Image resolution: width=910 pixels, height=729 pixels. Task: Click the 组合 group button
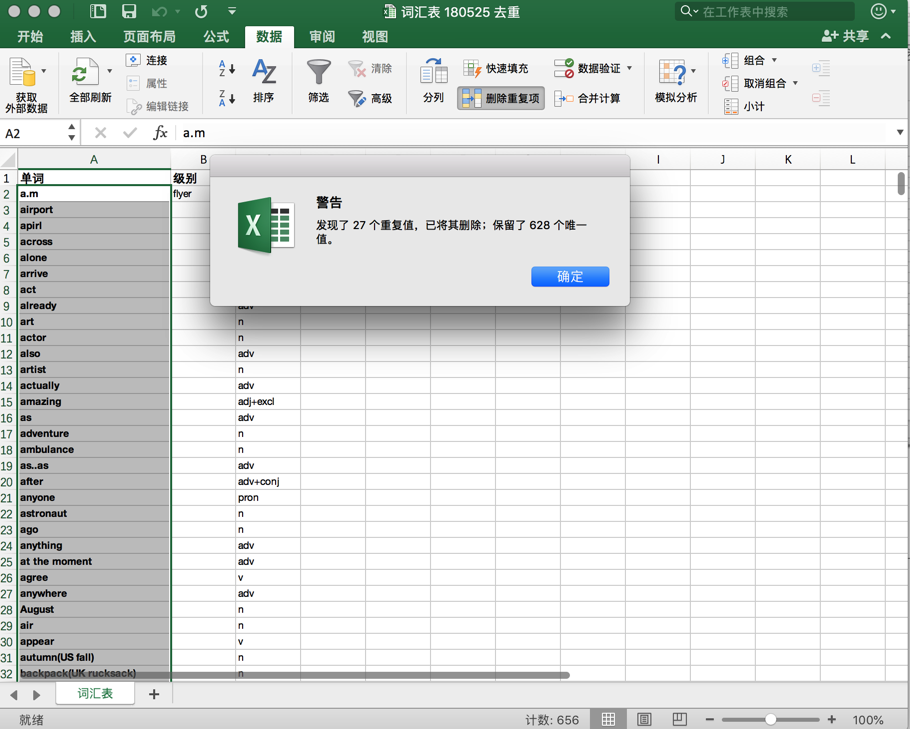pyautogui.click(x=743, y=60)
